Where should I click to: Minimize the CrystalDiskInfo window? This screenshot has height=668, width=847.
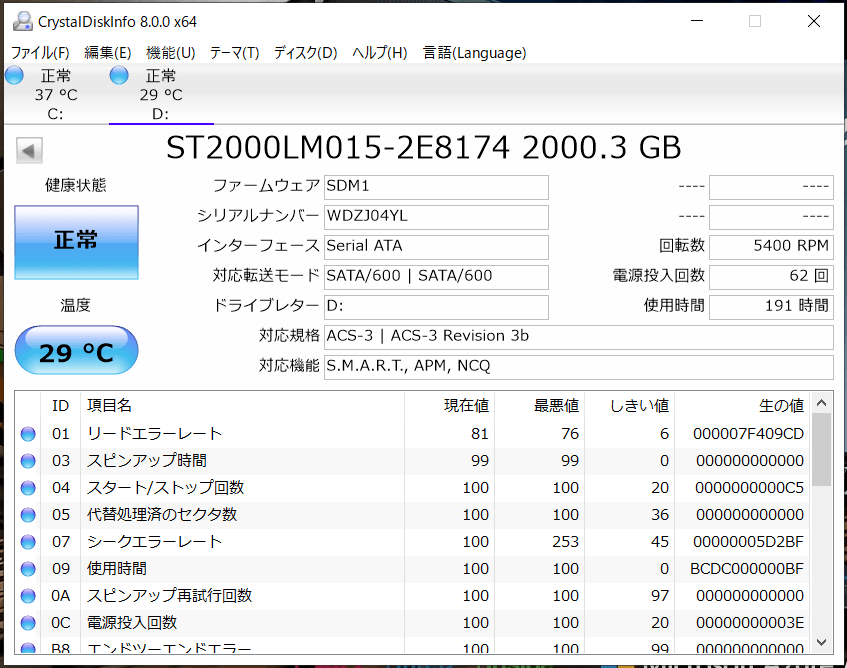coord(697,21)
